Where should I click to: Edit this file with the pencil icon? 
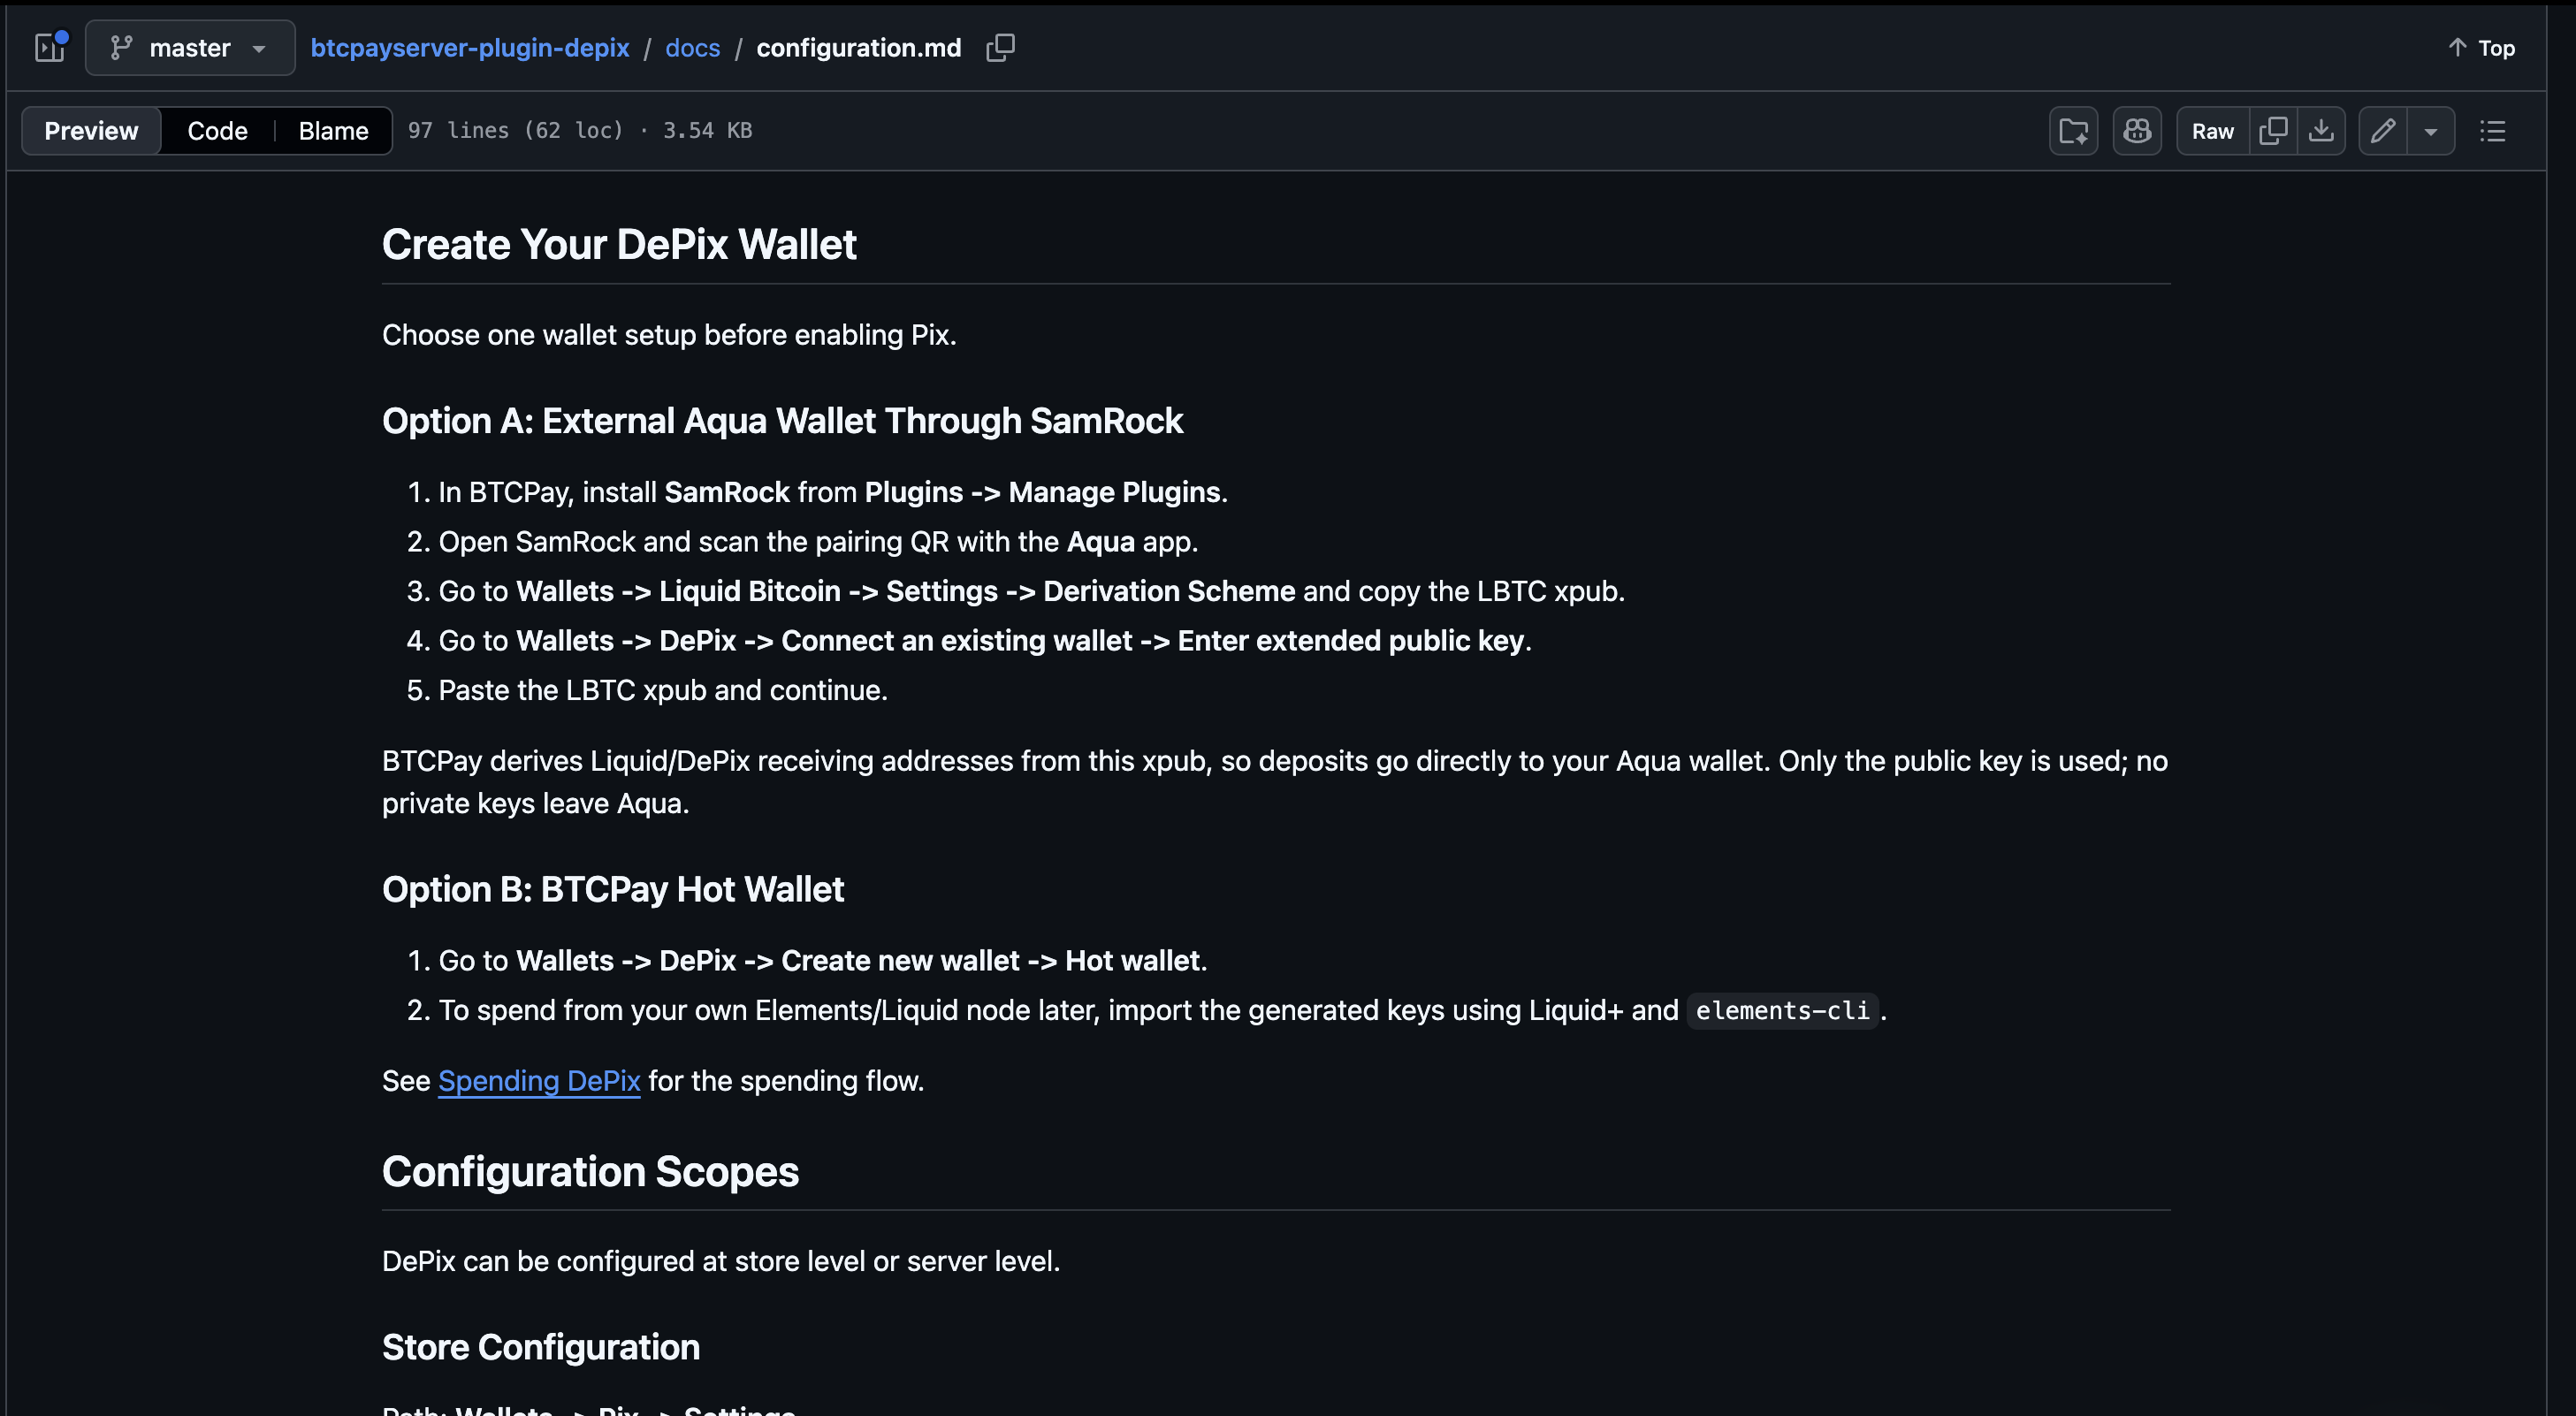point(2383,131)
